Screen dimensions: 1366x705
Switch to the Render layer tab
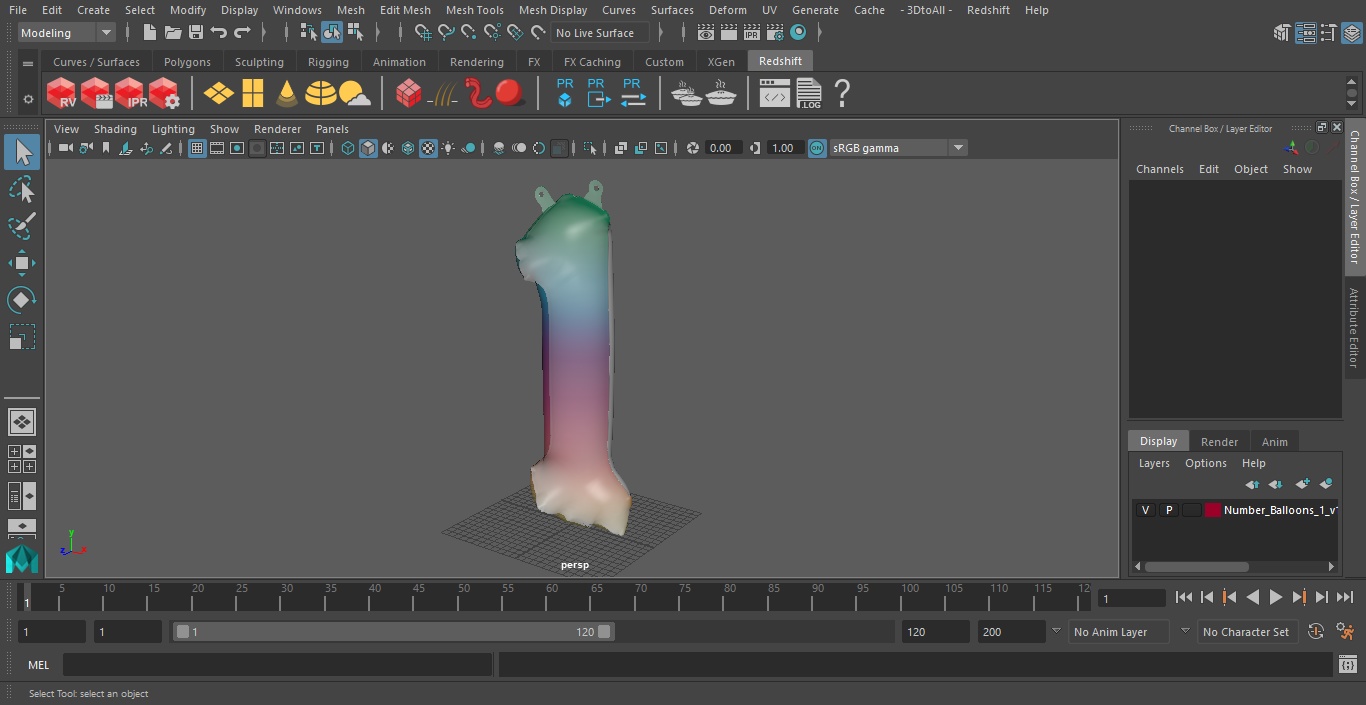pos(1219,442)
